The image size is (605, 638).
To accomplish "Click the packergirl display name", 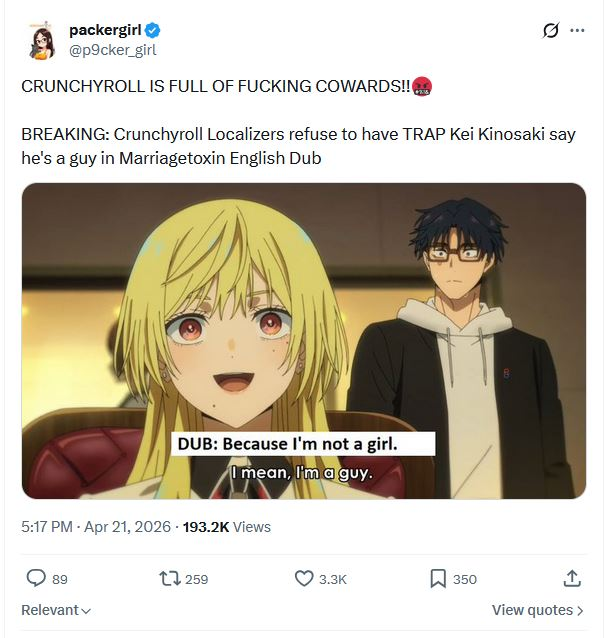I will point(105,30).
